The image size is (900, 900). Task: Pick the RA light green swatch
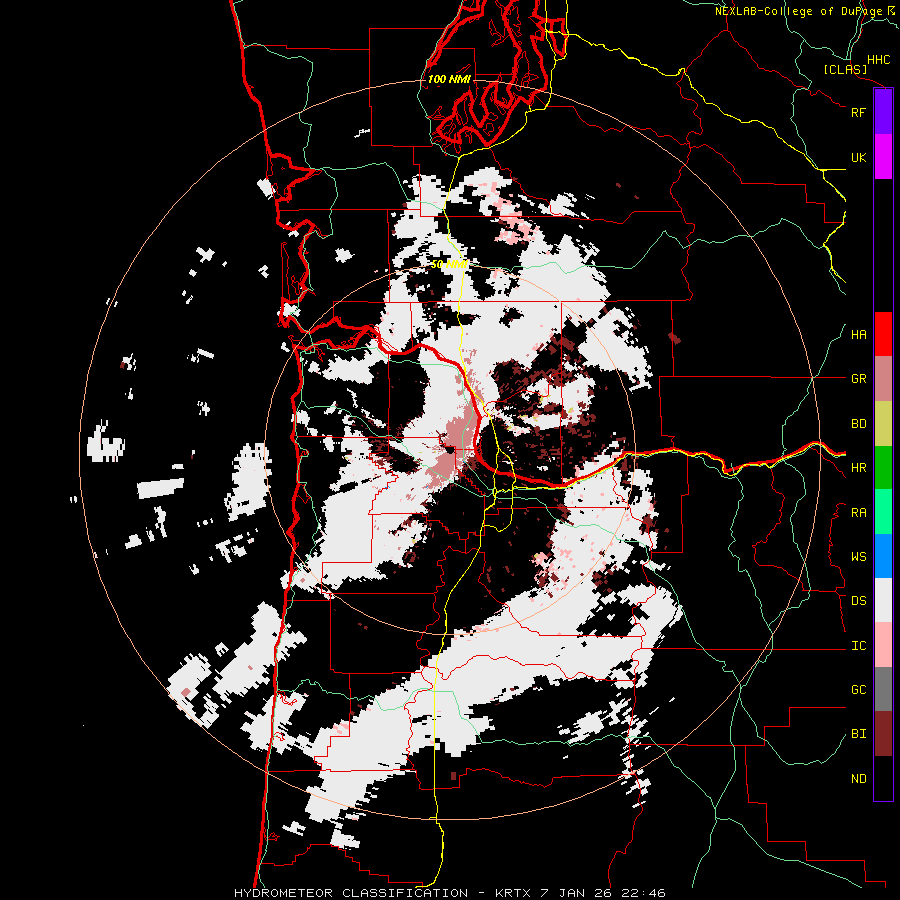[x=883, y=512]
